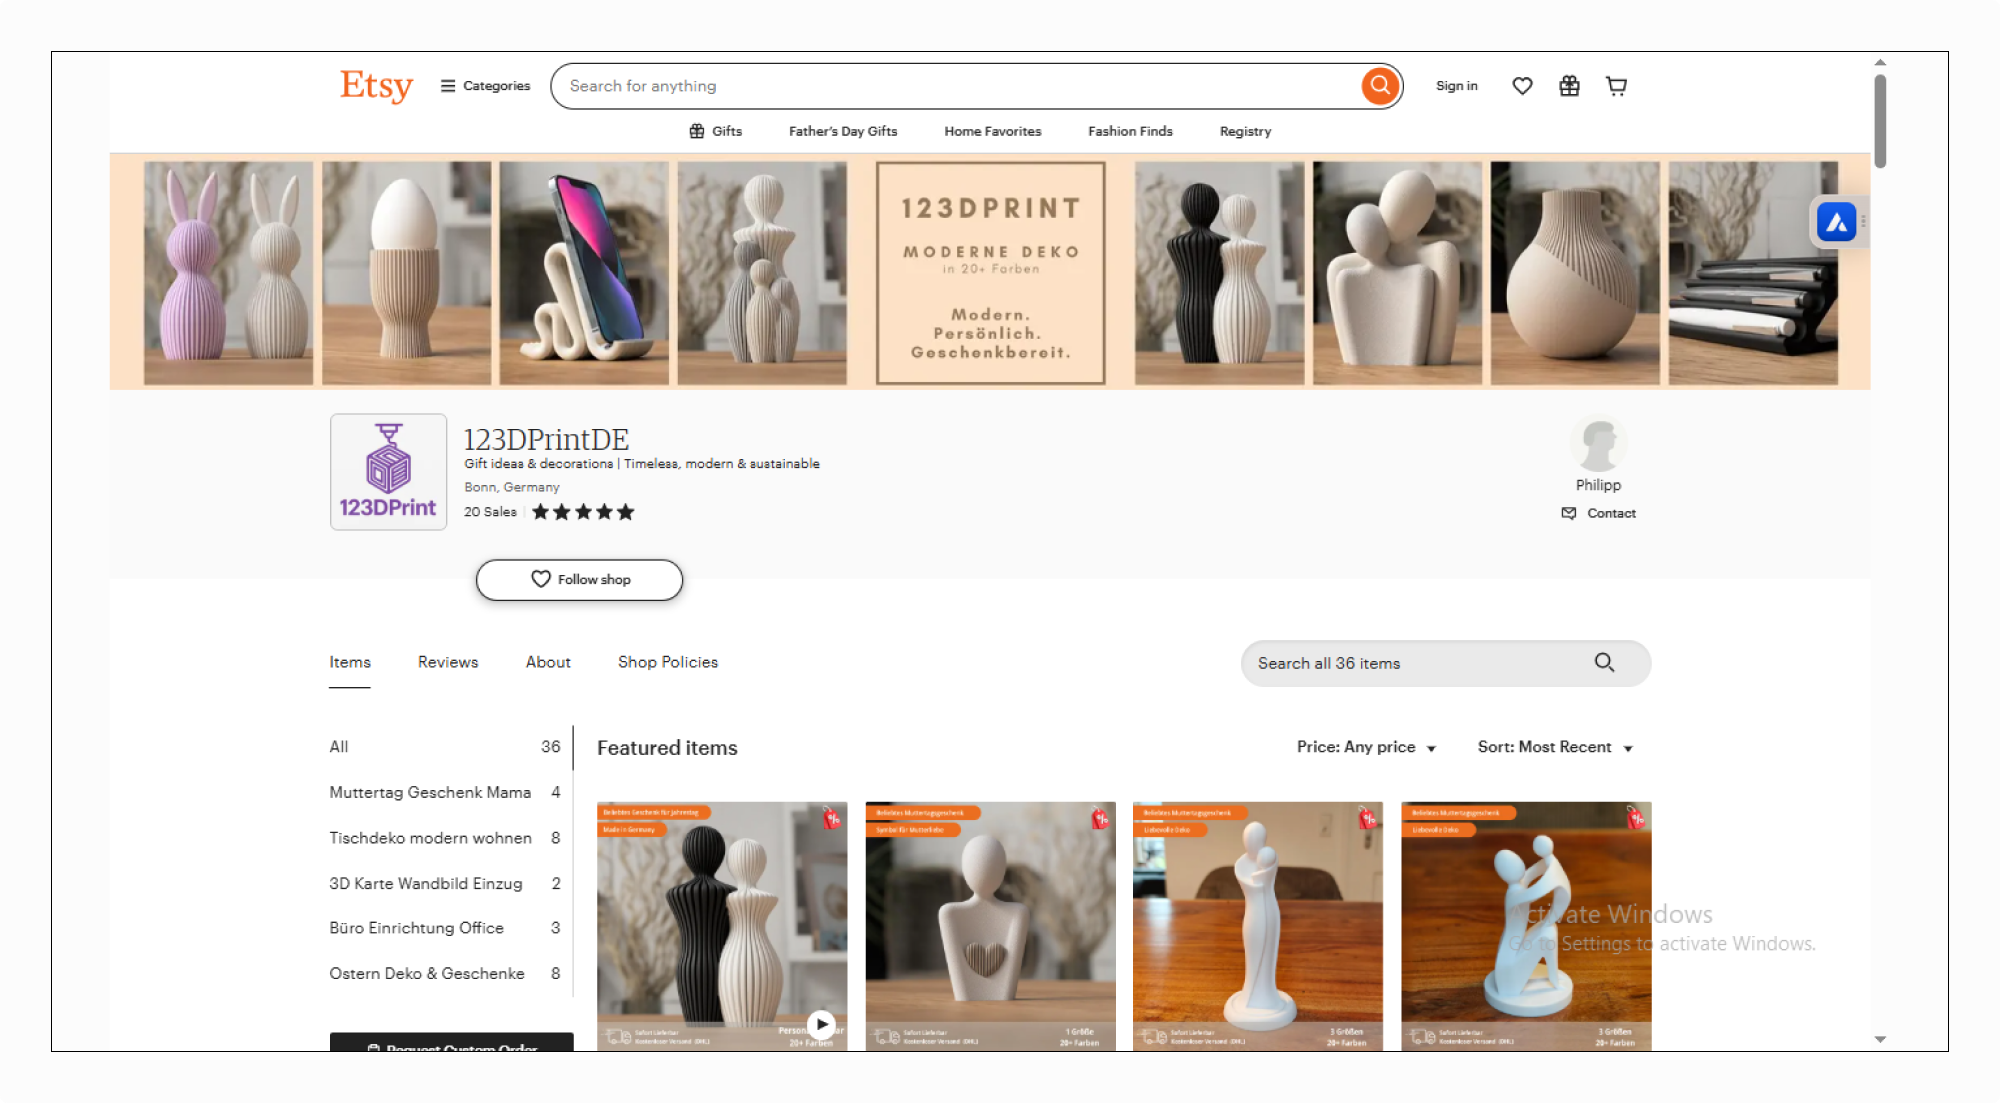Switch to the Shop Policies tab
This screenshot has height=1103, width=2000.
pos(668,662)
